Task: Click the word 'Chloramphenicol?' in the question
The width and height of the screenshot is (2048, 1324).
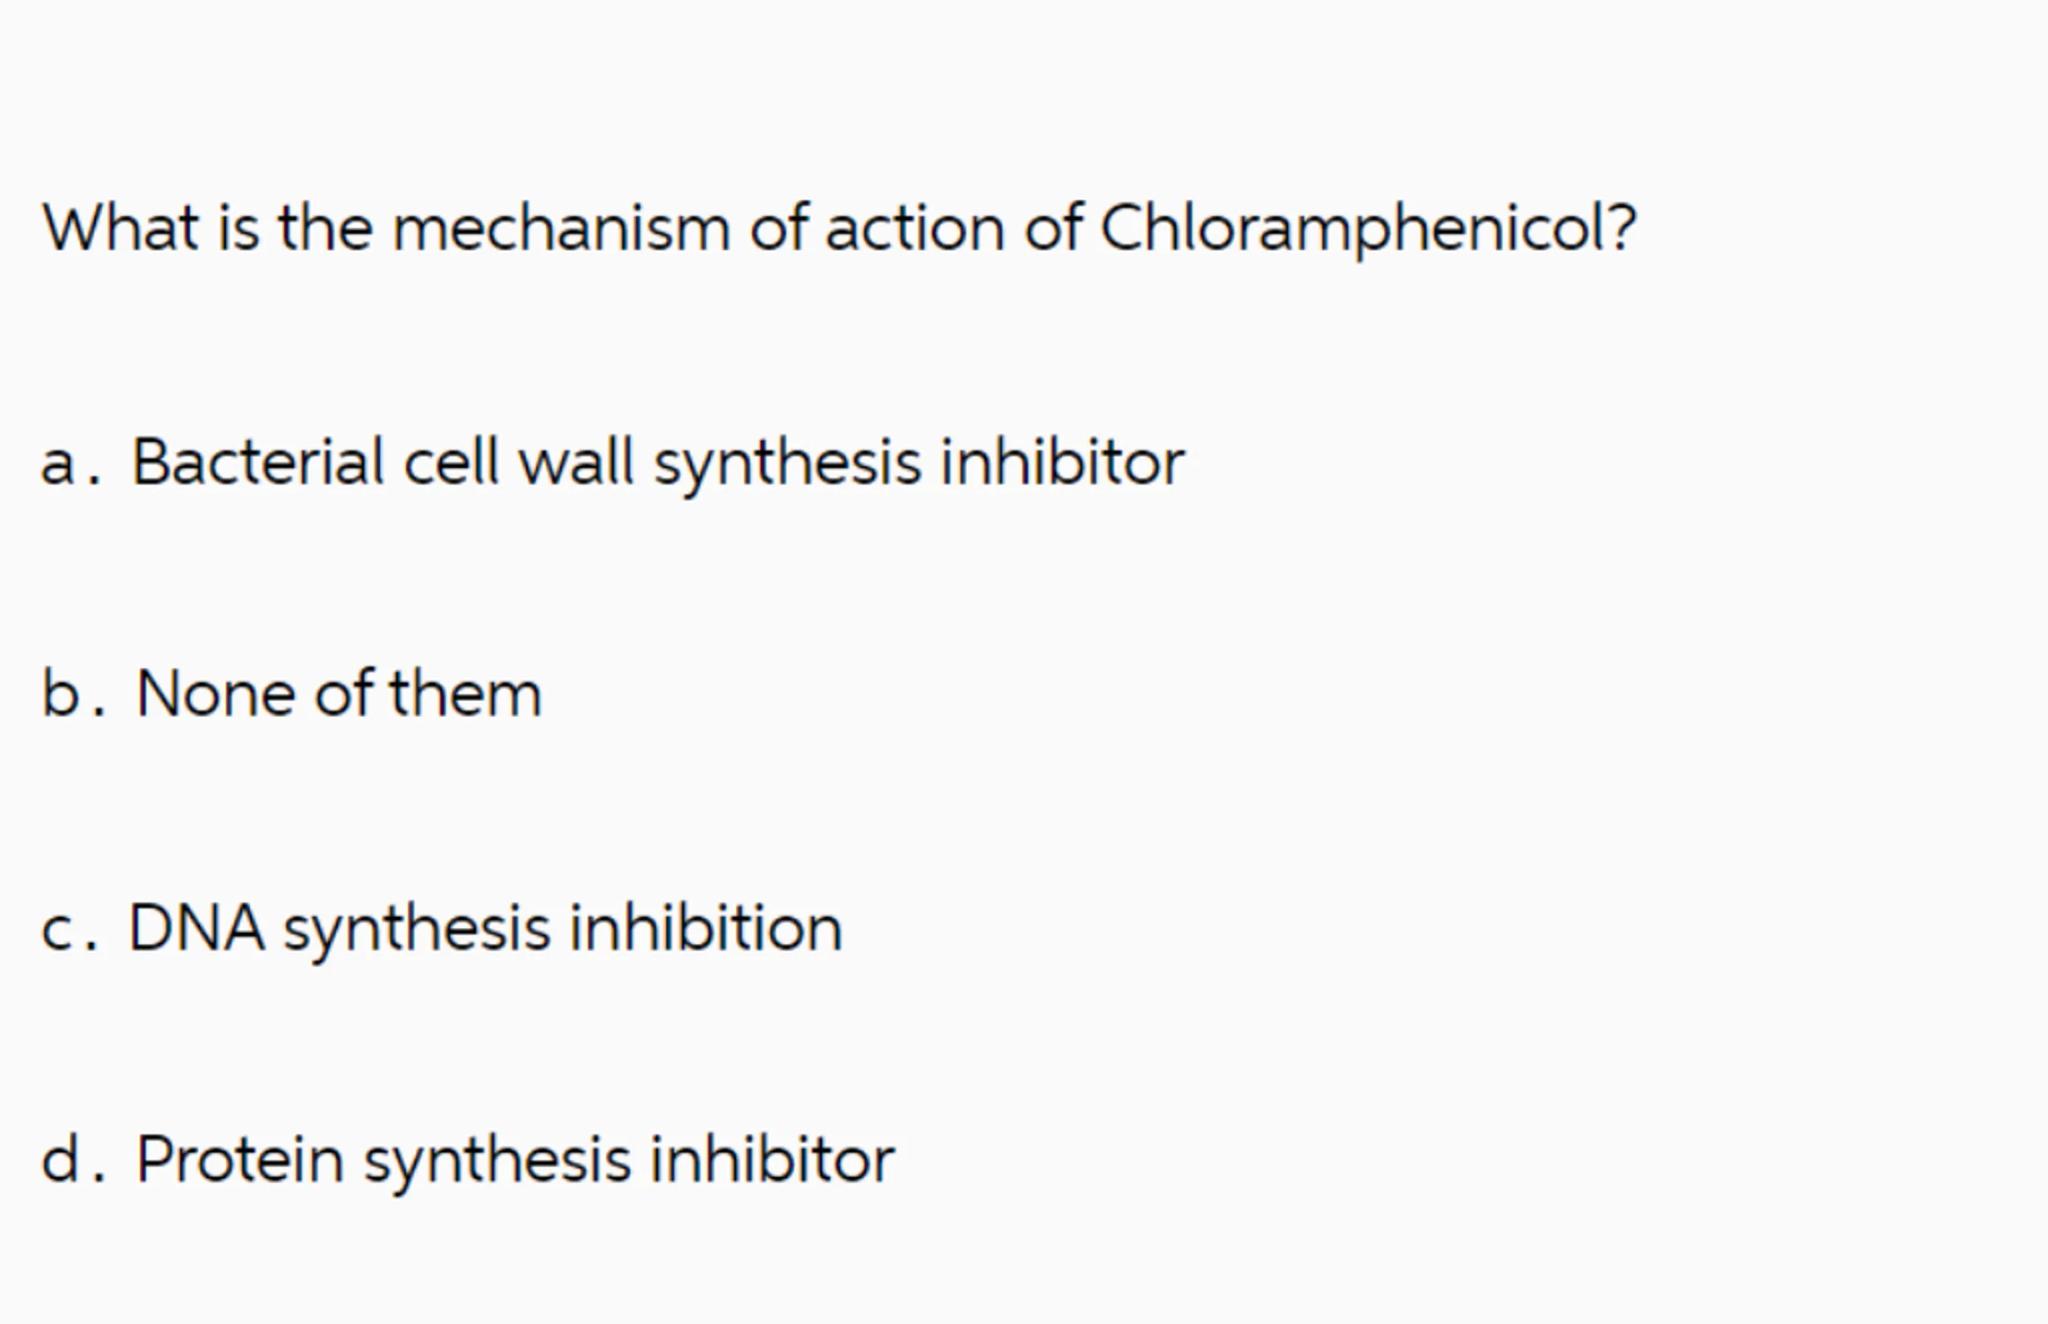Action: tap(1368, 228)
